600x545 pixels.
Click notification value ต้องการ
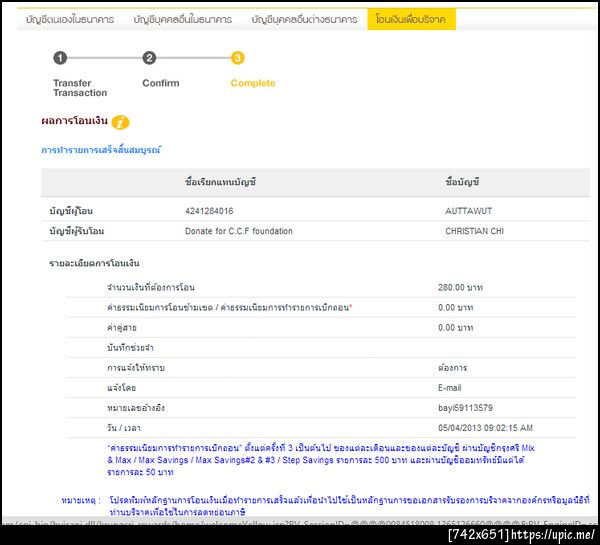coord(452,368)
